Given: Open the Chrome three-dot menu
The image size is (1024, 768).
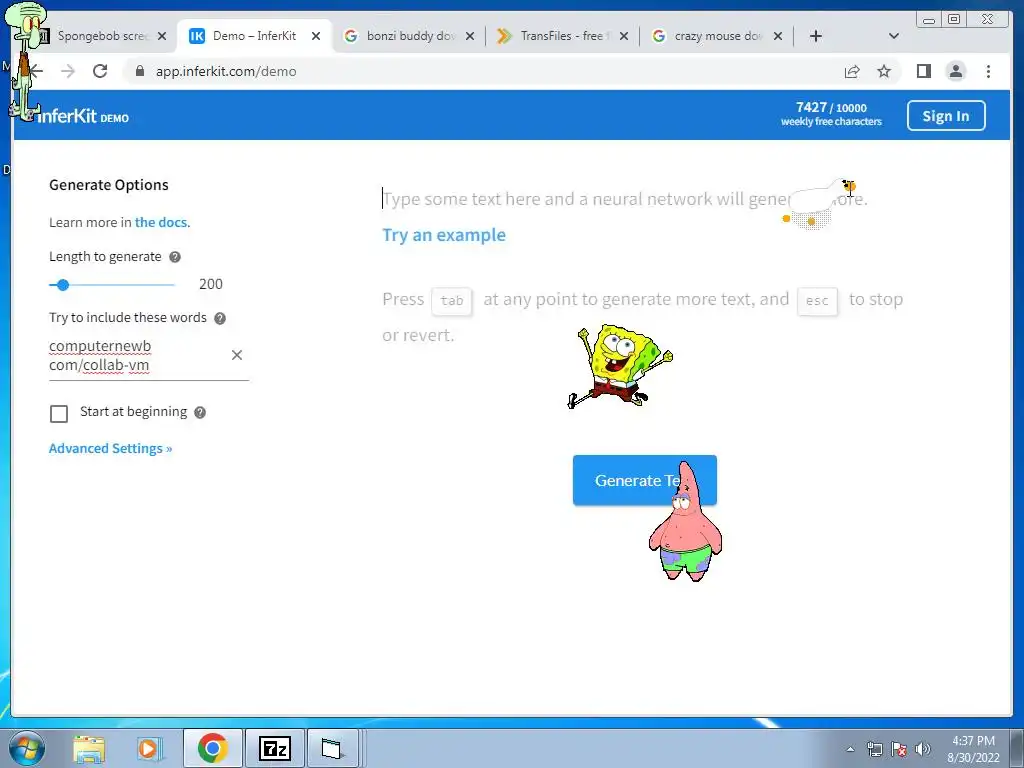Looking at the screenshot, I should tap(989, 71).
